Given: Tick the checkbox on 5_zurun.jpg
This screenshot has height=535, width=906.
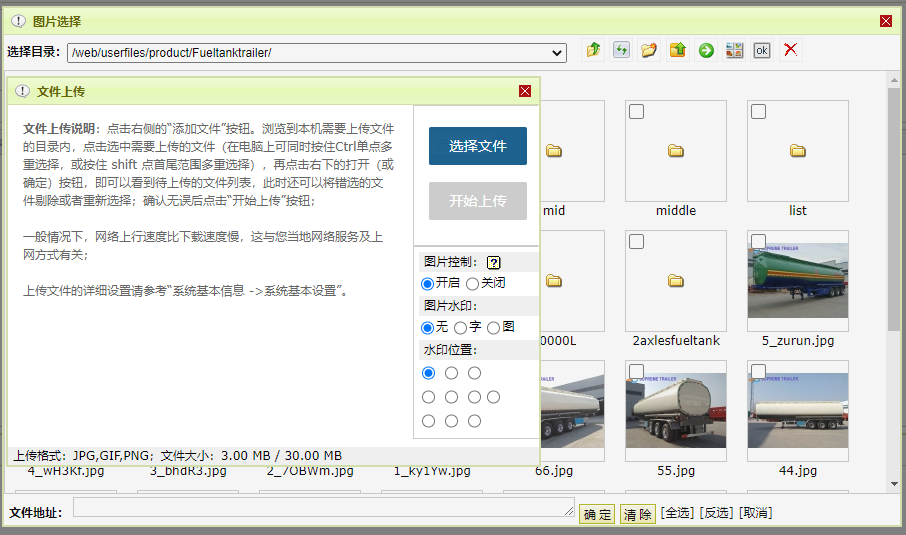Looking at the screenshot, I should coord(758,242).
